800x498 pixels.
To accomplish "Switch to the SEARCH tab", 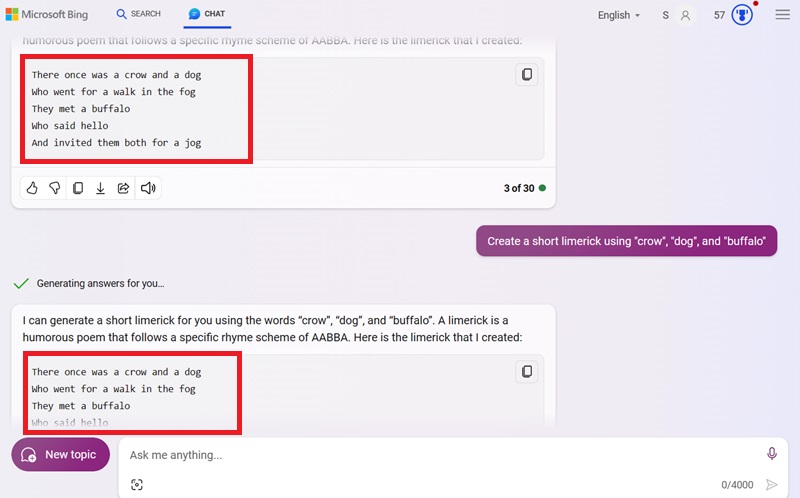I will tap(139, 14).
